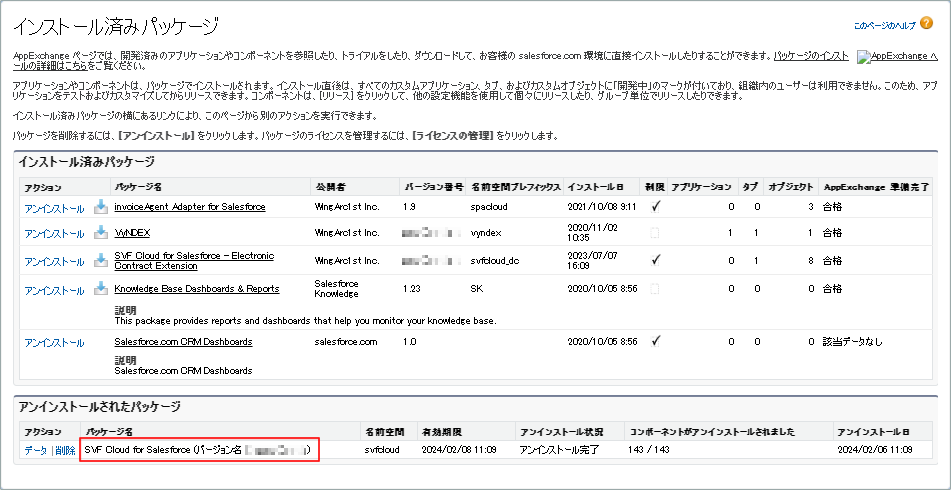Toggle the limit checkbox in the invoiceAgent Adapter row
This screenshot has width=951, height=490.
[x=655, y=207]
